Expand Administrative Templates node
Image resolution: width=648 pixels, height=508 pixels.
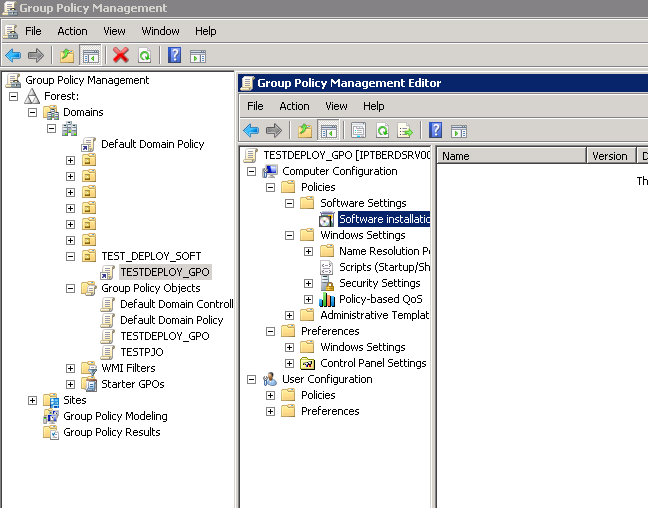tap(290, 315)
